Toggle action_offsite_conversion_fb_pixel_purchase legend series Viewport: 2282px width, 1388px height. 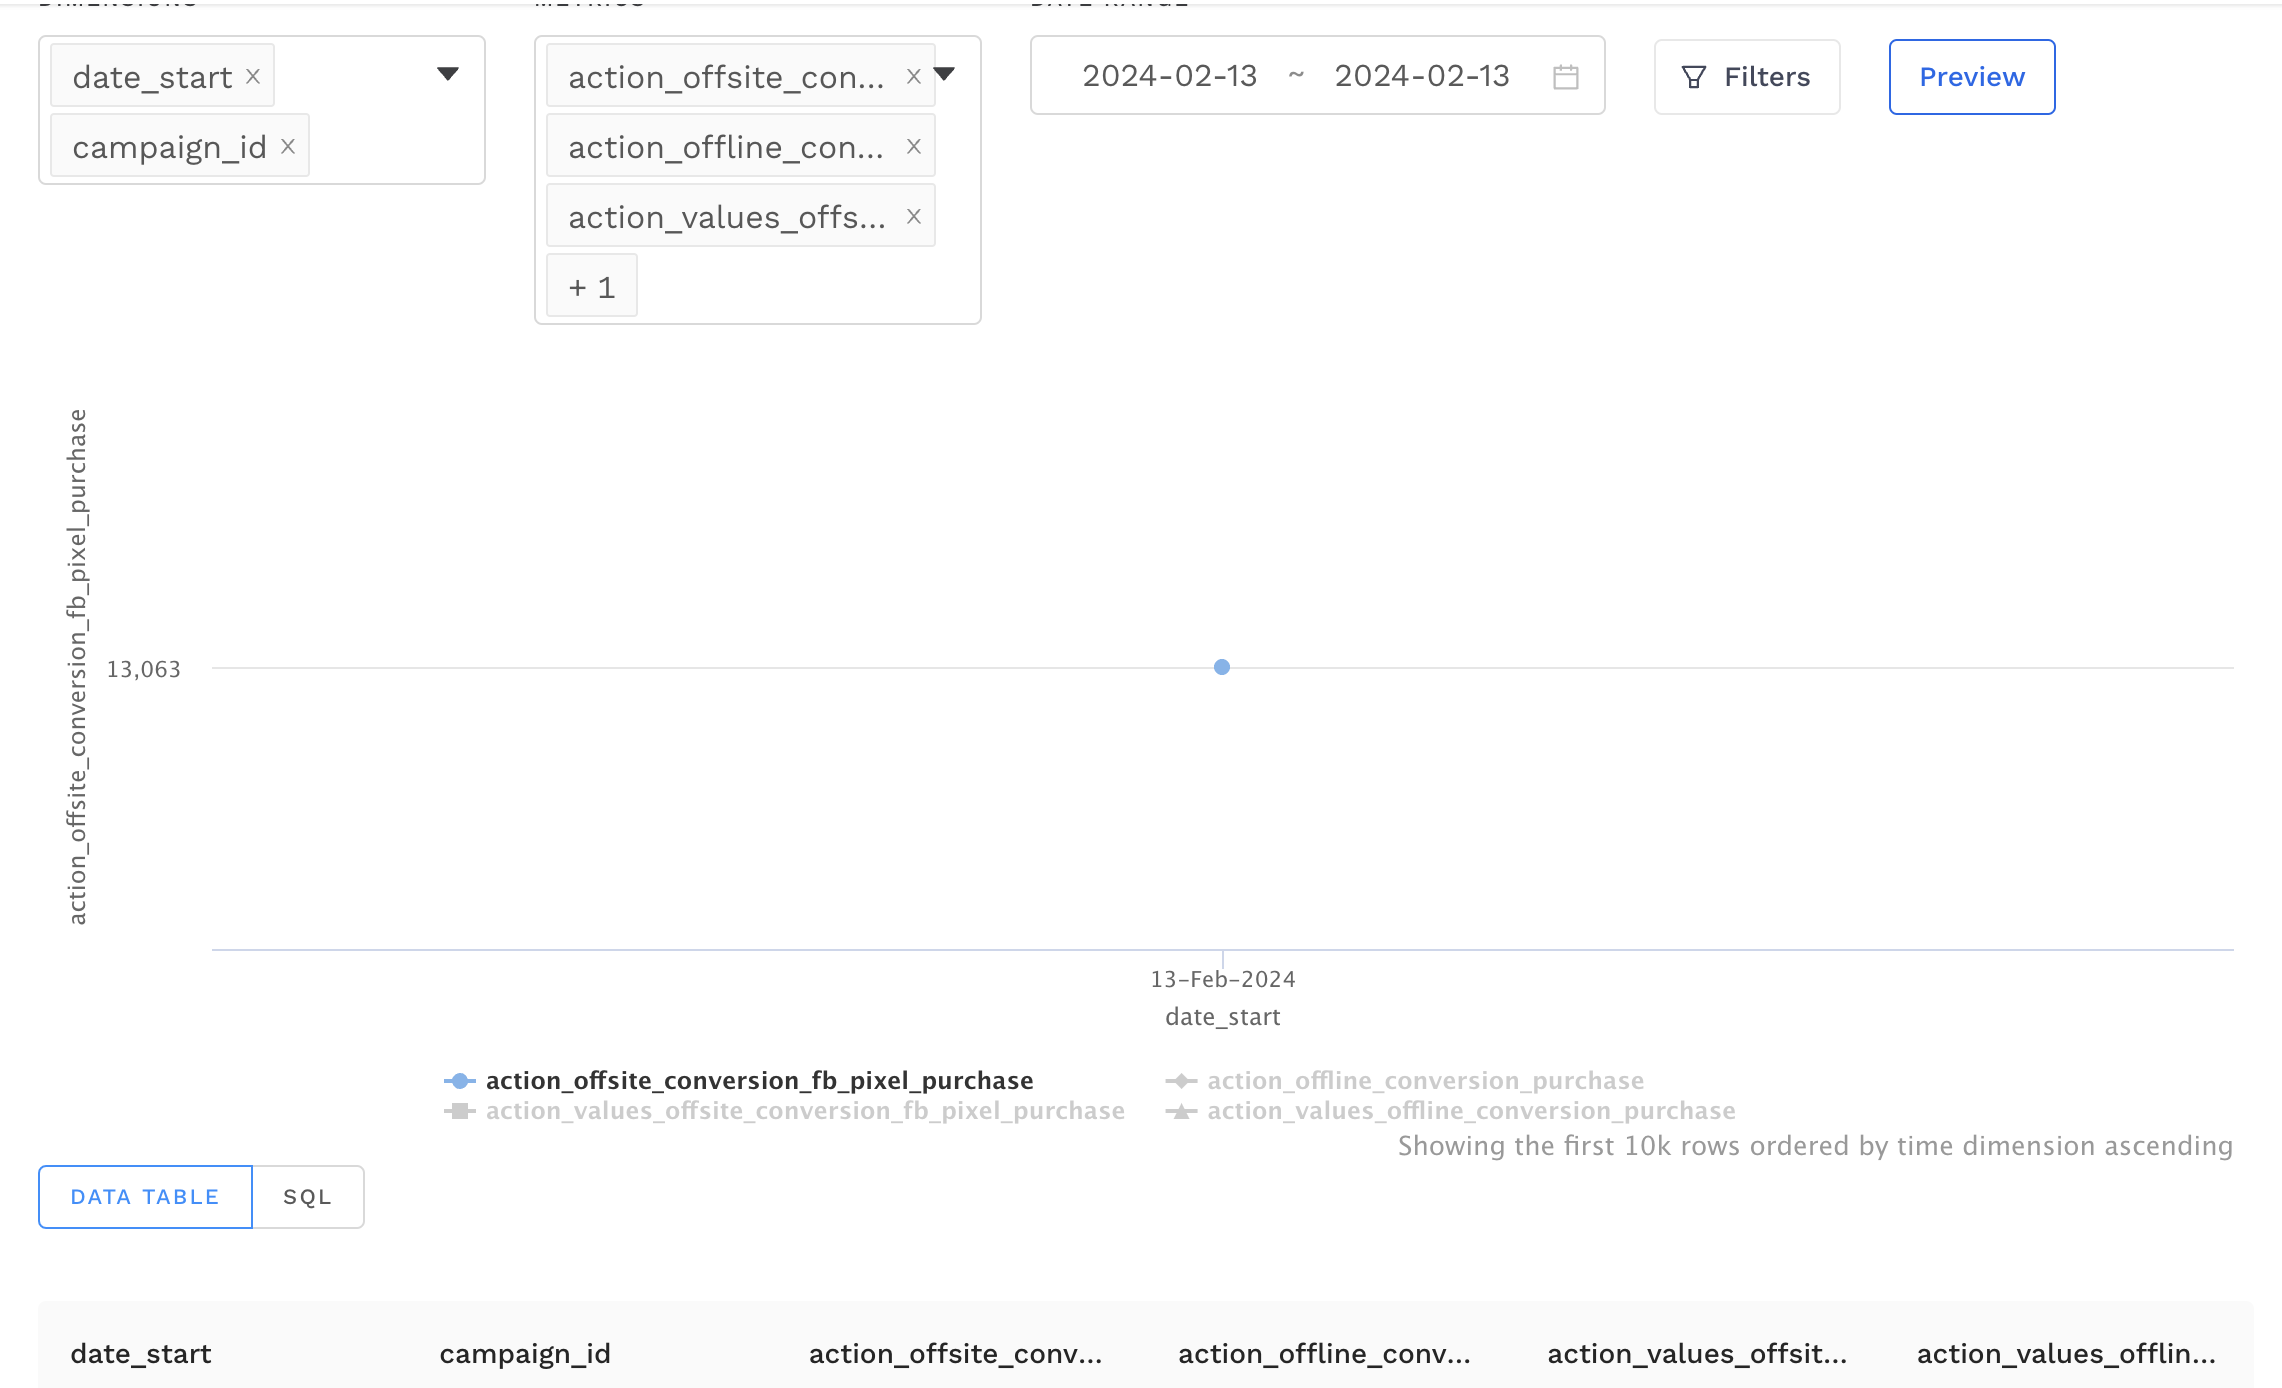click(739, 1081)
